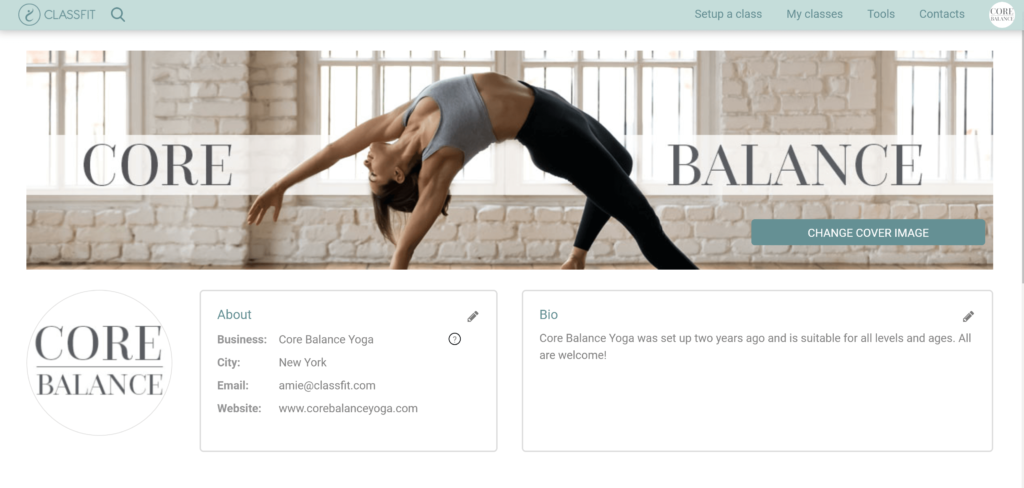Viewport: 1024px width, 488px height.
Task: Click the Bio description text
Action: point(755,347)
